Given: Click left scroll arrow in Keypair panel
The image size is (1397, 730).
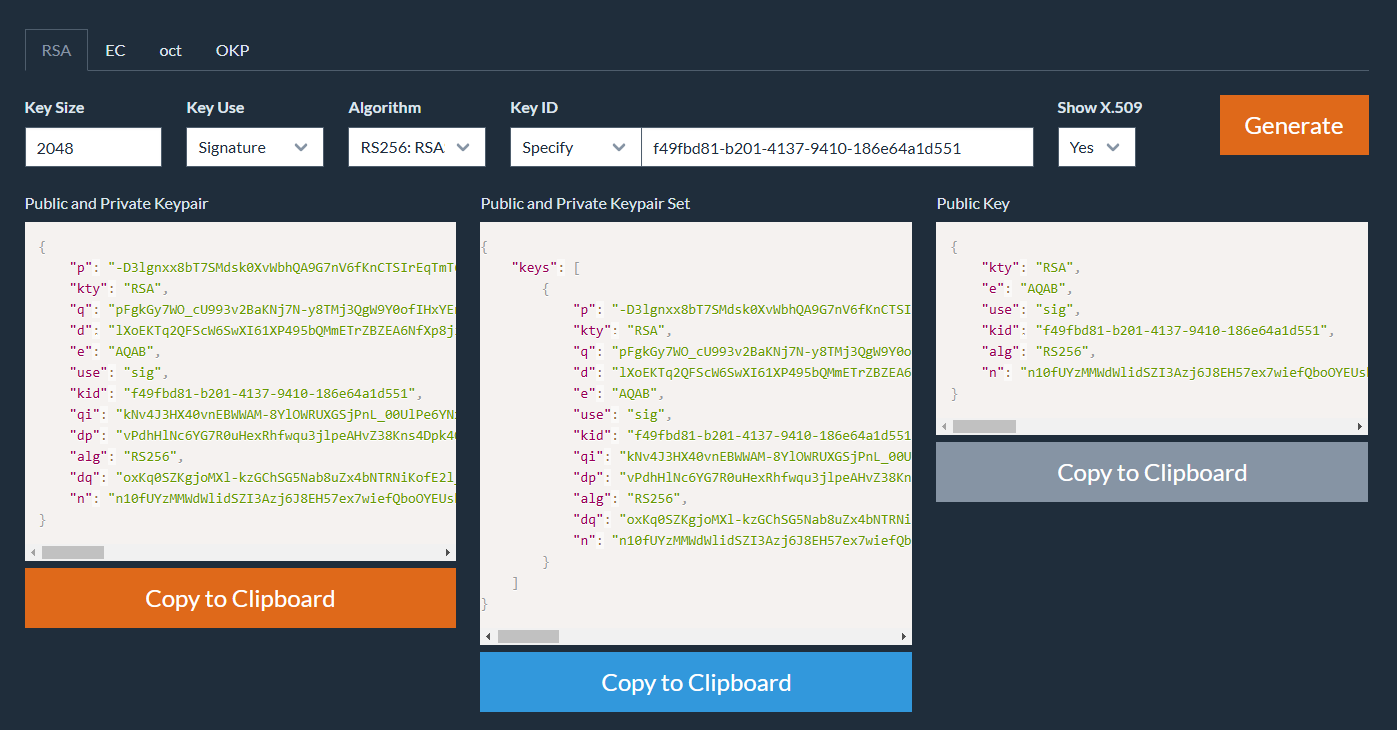Looking at the screenshot, I should click(x=33, y=552).
